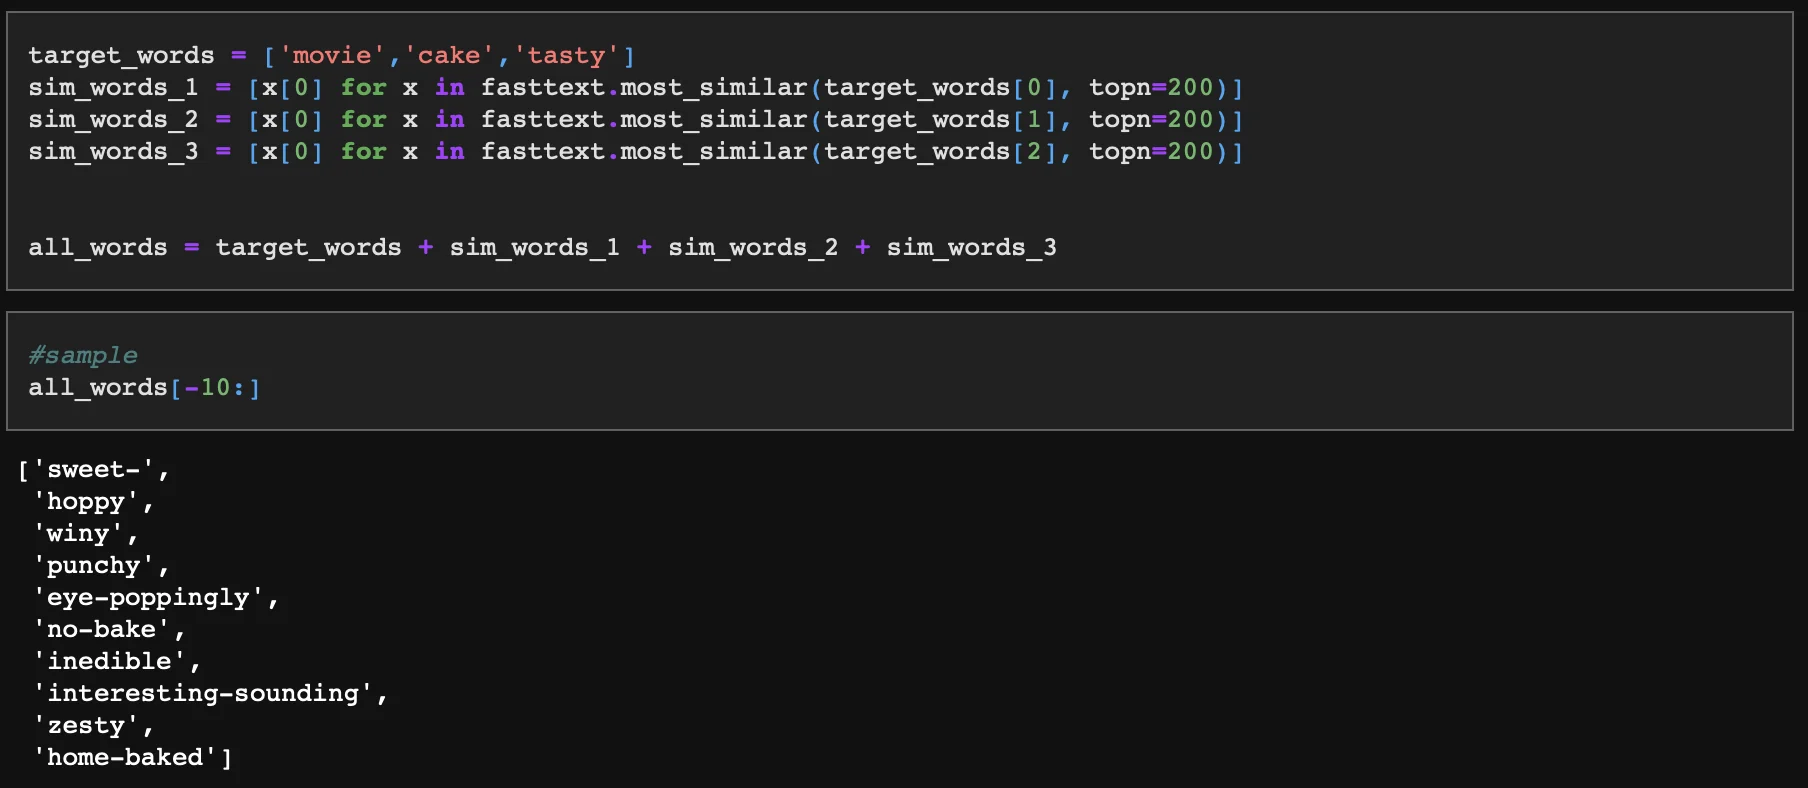Click most_similar method on the sim_words_1 line
This screenshot has height=788, width=1808.
pos(713,88)
